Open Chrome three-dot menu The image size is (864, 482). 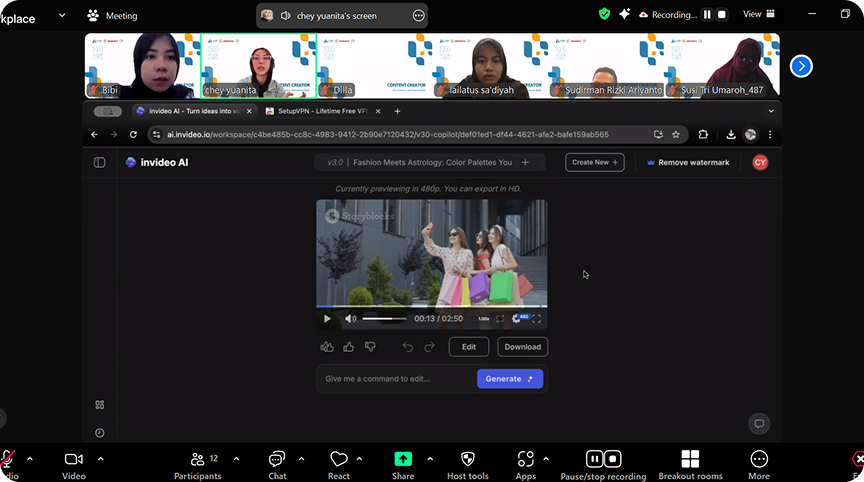pos(770,134)
